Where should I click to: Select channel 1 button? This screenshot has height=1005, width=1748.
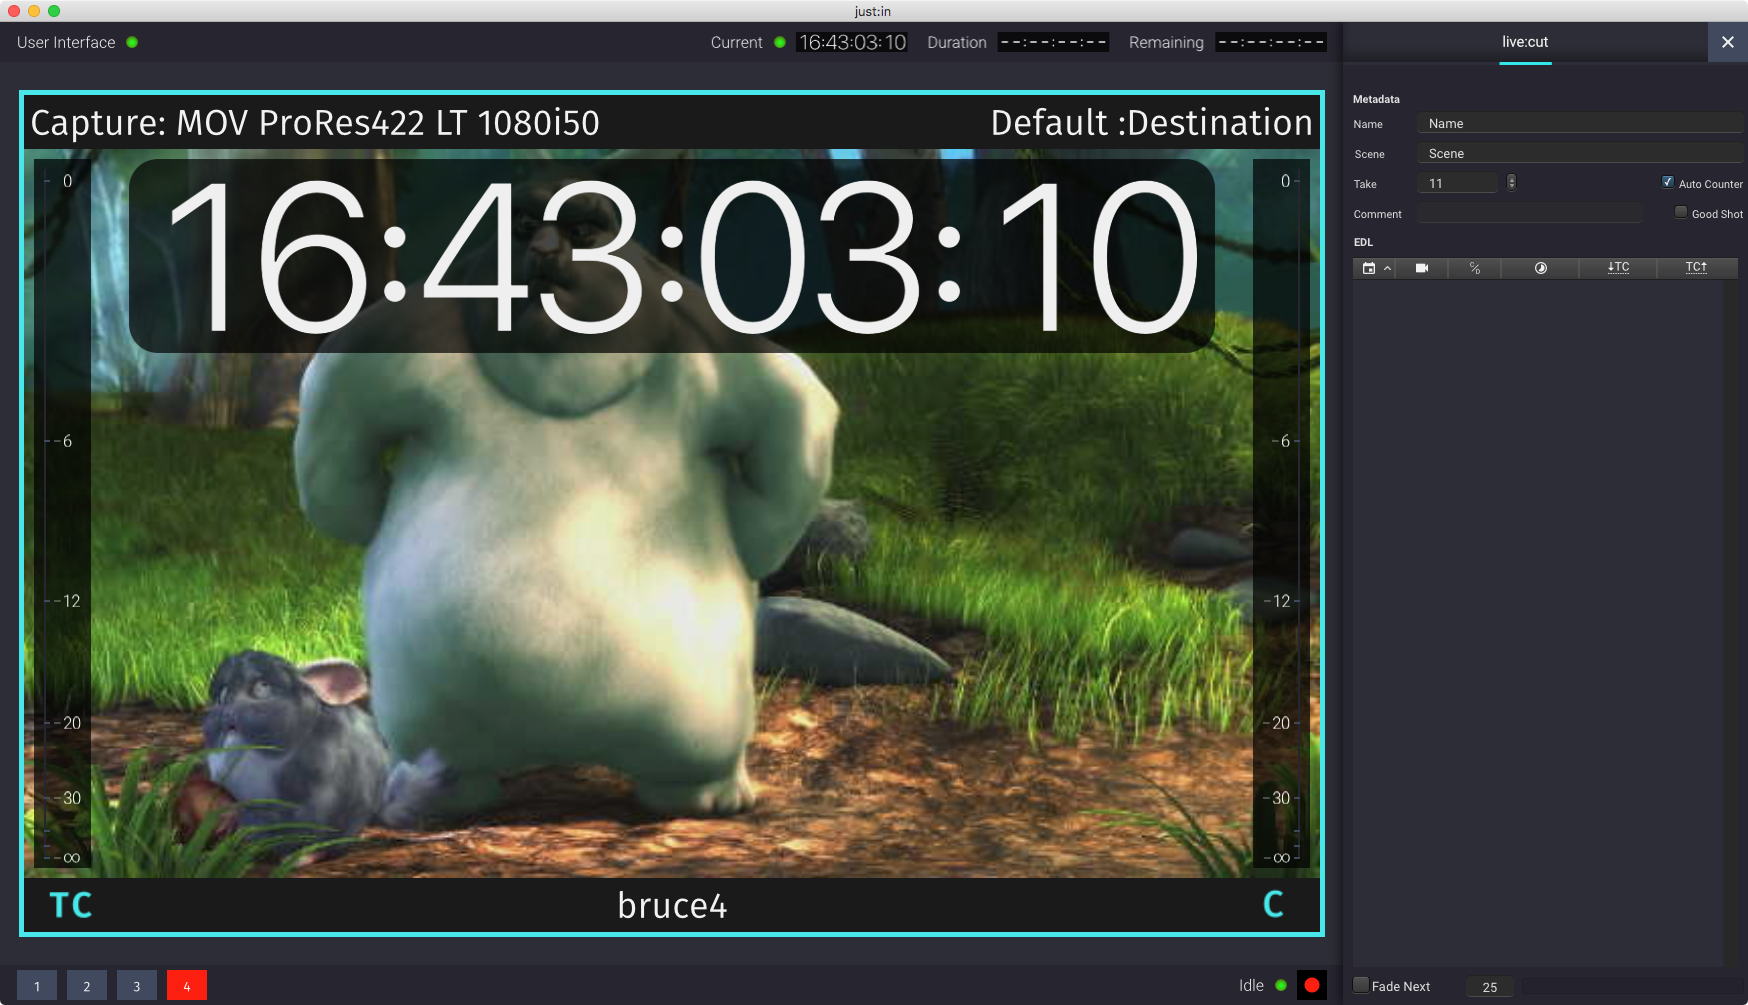pos(37,985)
